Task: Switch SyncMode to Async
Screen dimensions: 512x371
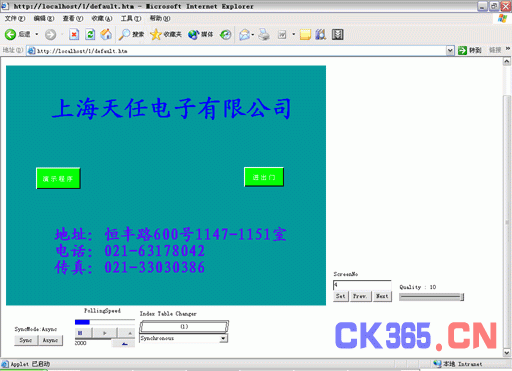Action: [x=50, y=340]
